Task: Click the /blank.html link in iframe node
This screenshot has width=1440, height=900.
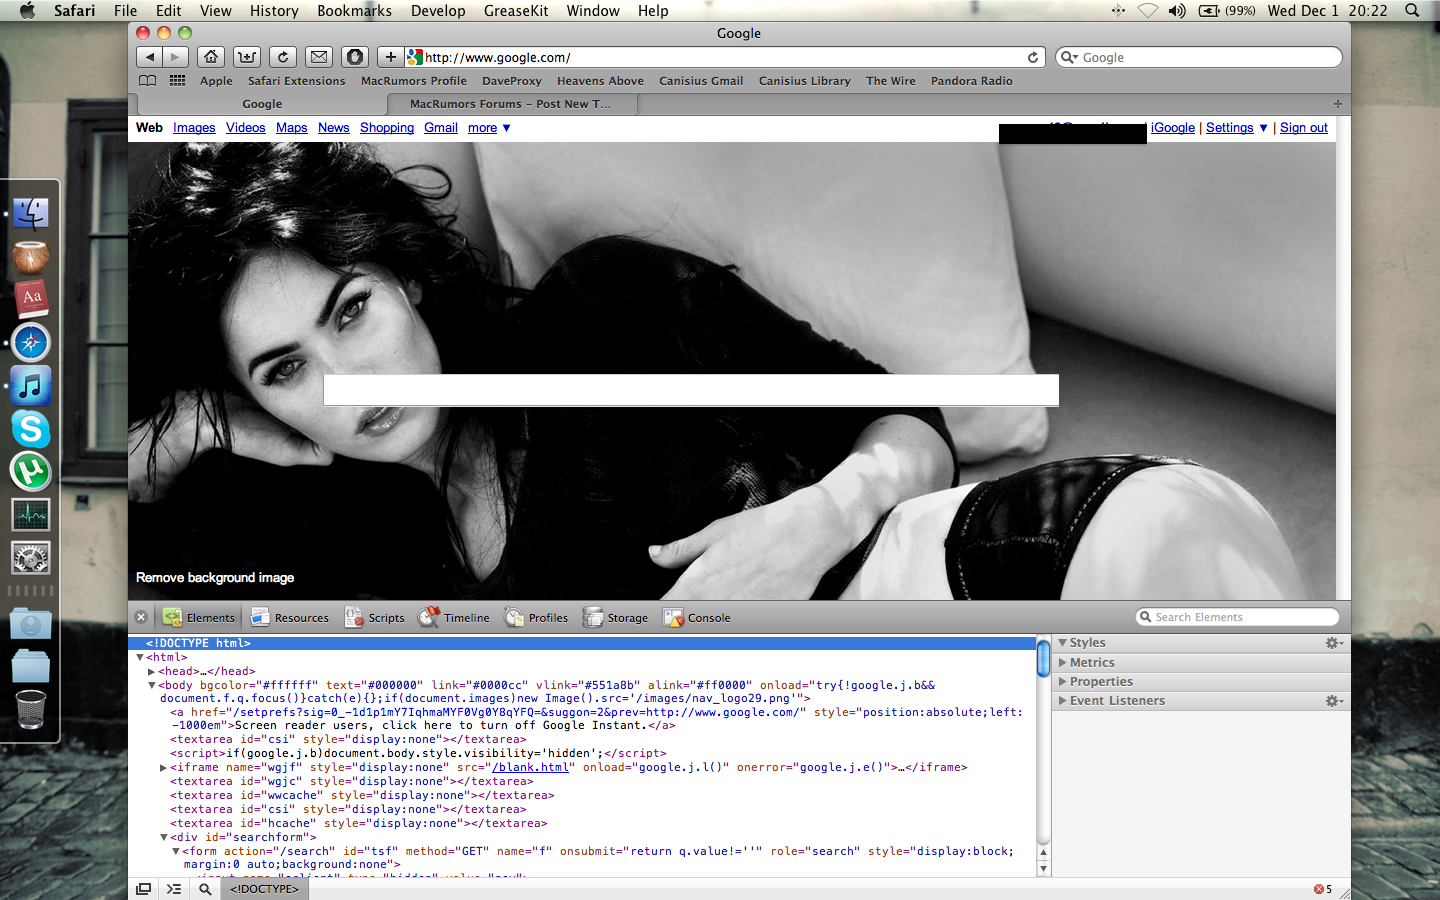Action: 530,767
